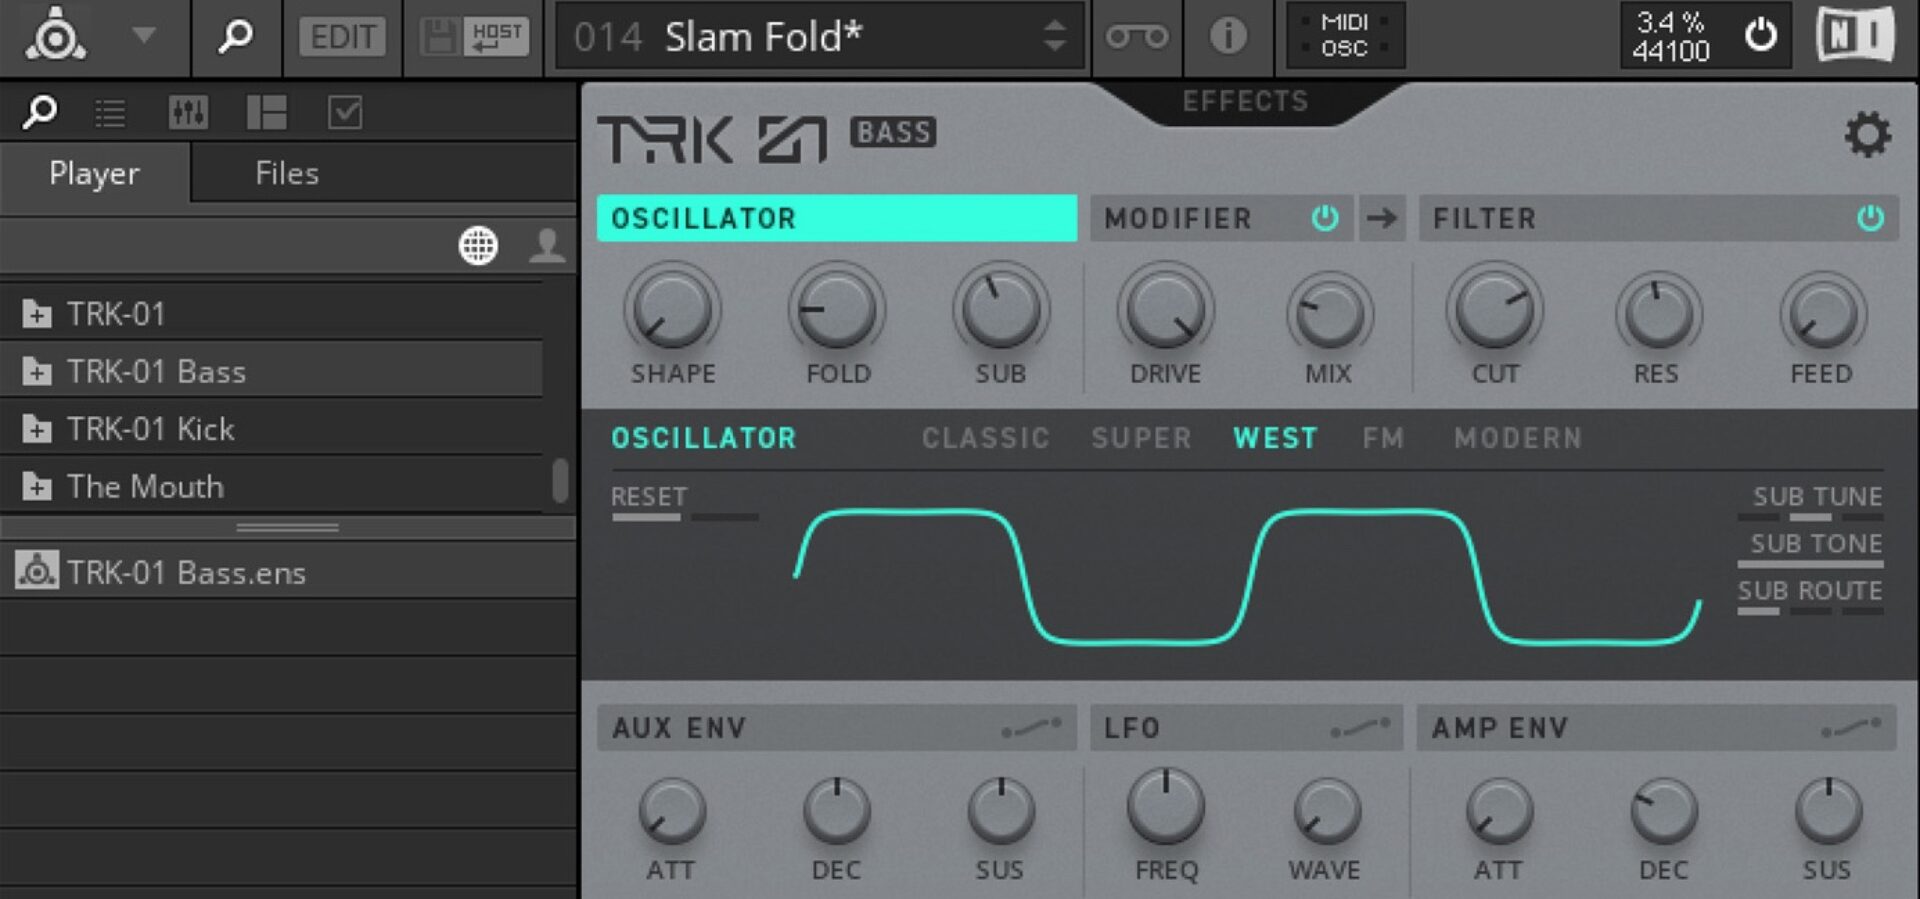This screenshot has height=899, width=1920.
Task: Click the CUT knob
Action: (x=1495, y=309)
